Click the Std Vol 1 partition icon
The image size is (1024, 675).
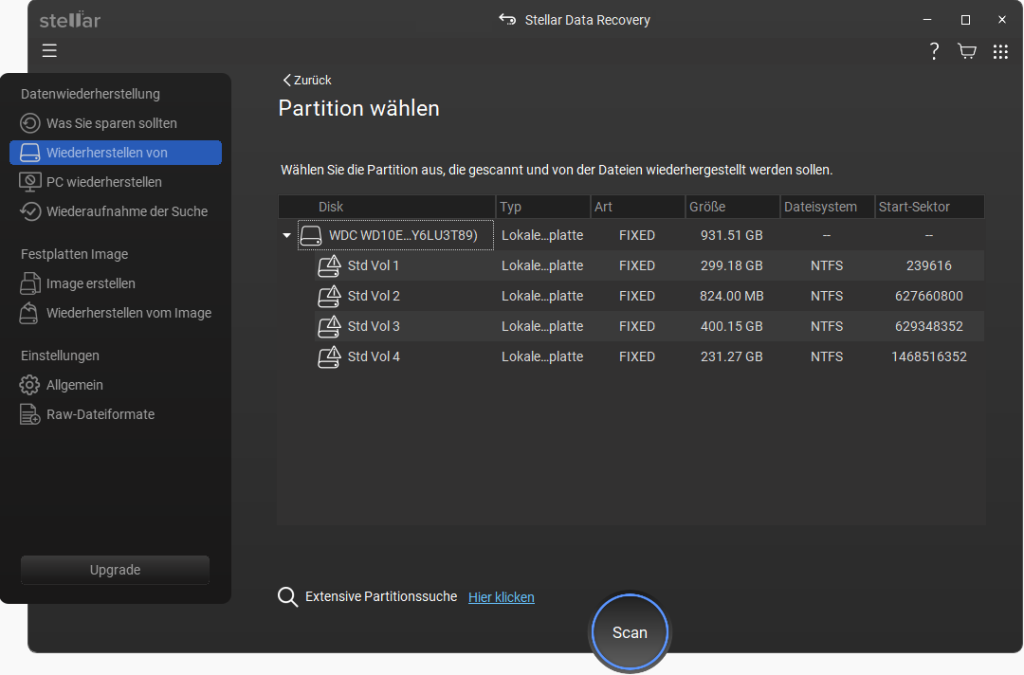(329, 266)
